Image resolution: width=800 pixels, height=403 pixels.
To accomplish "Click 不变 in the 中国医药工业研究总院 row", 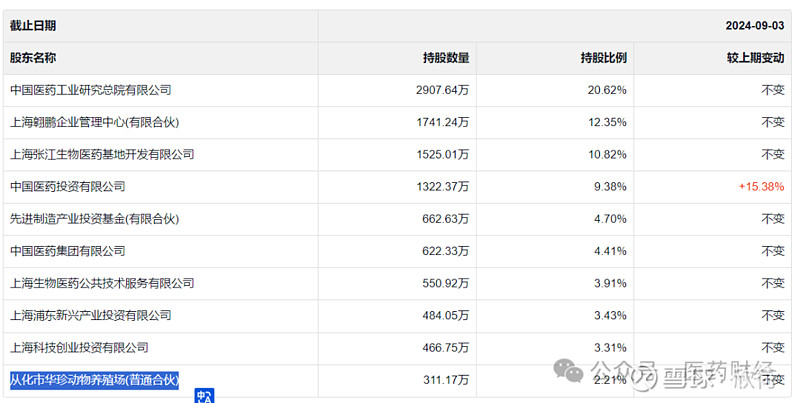I will pyautogui.click(x=773, y=90).
